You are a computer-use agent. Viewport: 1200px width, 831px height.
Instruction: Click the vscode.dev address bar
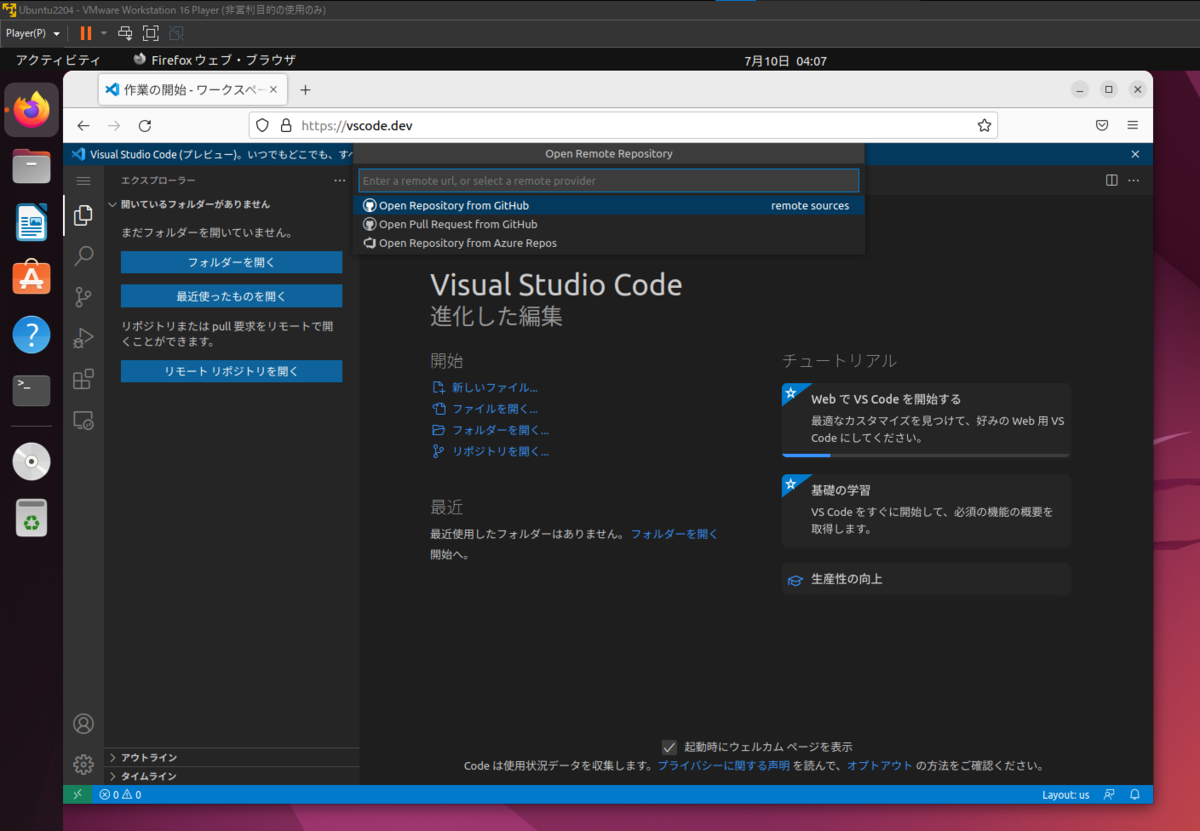coord(623,126)
